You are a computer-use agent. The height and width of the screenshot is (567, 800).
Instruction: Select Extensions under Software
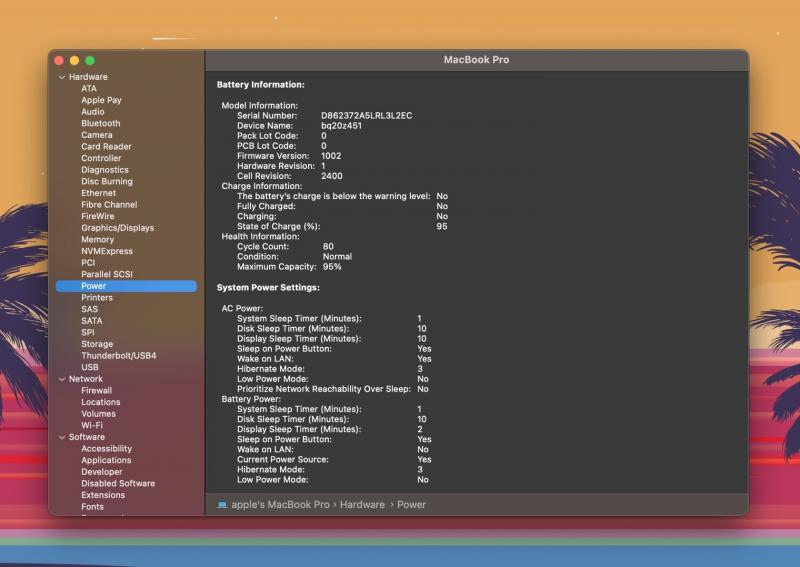pyautogui.click(x=103, y=496)
